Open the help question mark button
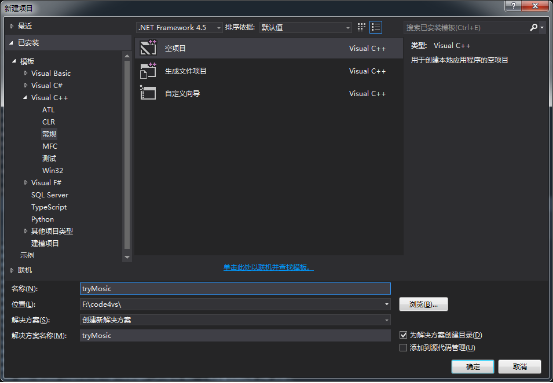Image resolution: width=553 pixels, height=383 pixels. (513, 6)
